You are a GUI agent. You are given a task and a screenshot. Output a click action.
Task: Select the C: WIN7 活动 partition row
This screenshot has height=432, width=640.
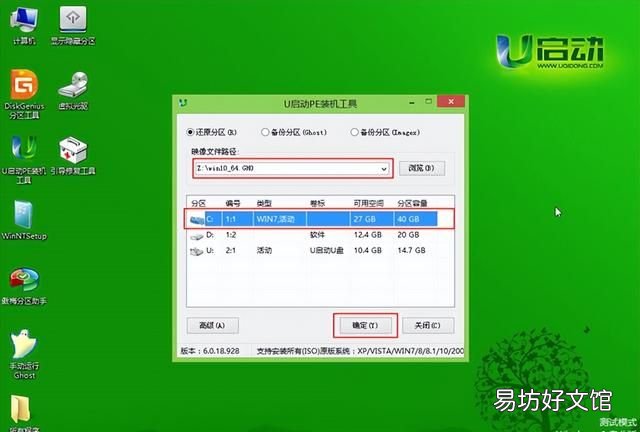pos(313,219)
